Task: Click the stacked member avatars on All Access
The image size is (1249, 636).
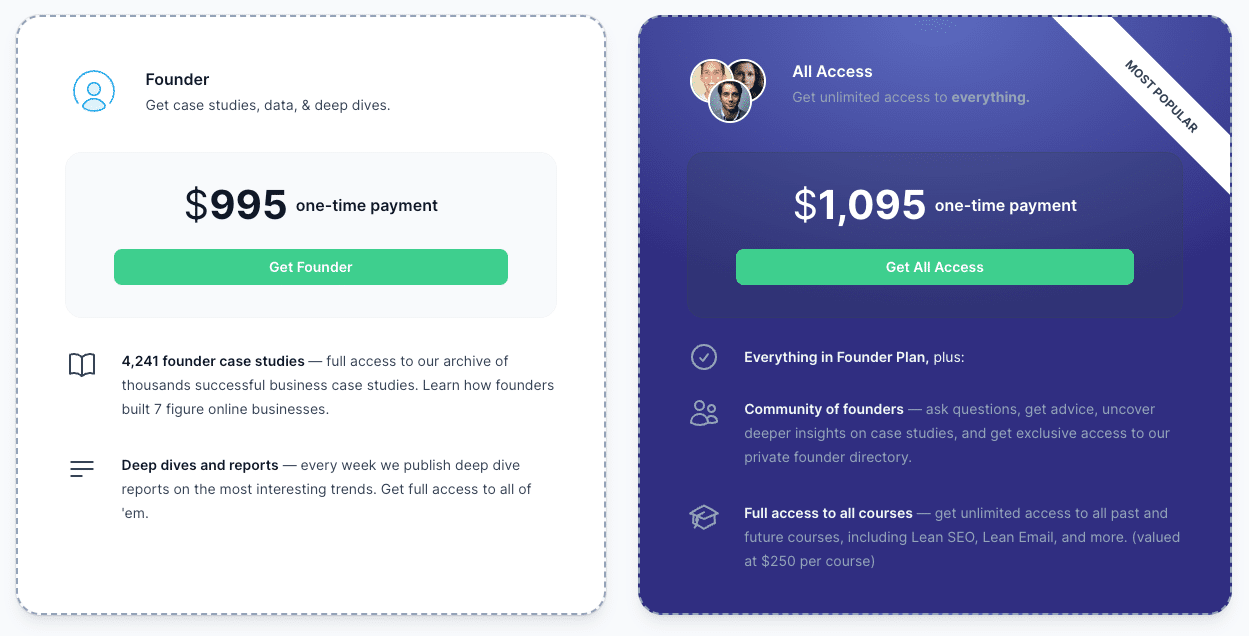Action: point(727,90)
